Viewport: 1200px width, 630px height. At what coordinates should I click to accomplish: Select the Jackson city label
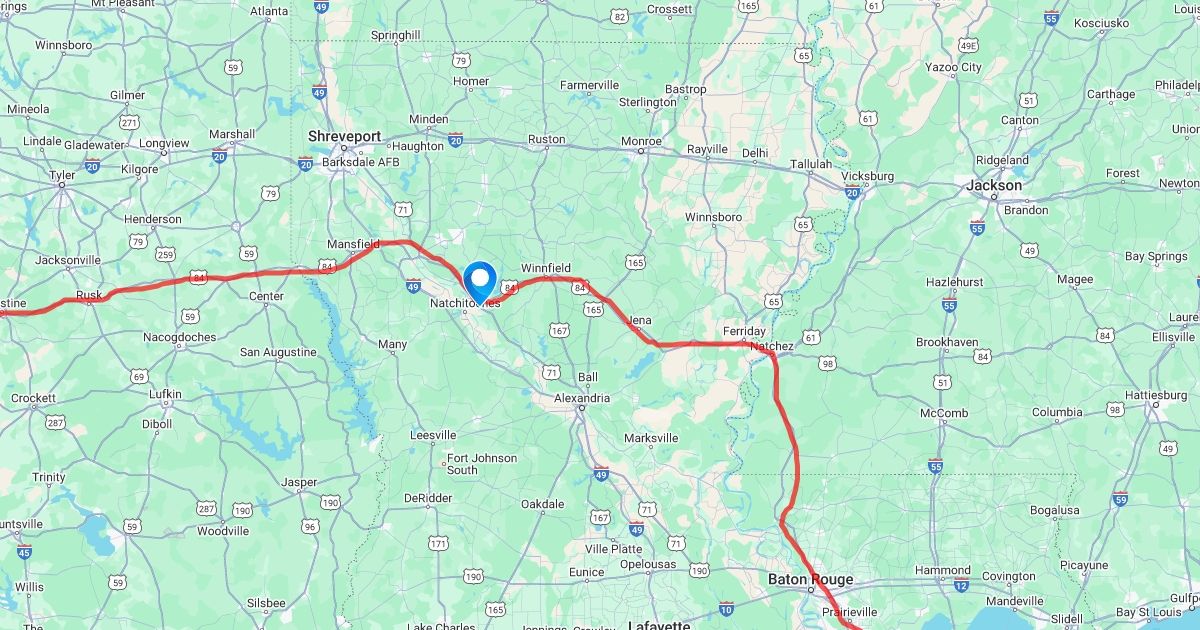(x=994, y=185)
